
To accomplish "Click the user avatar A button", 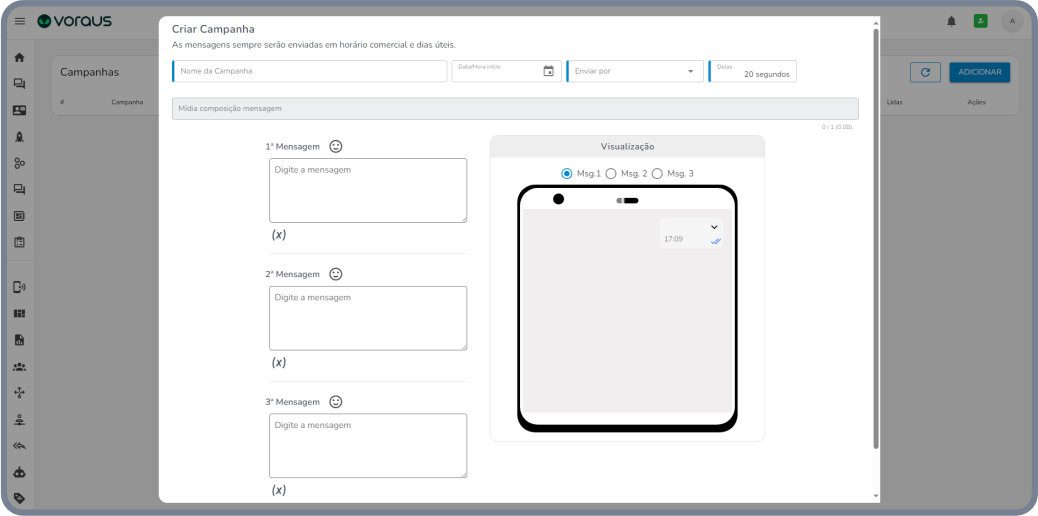I will pos(1012,21).
